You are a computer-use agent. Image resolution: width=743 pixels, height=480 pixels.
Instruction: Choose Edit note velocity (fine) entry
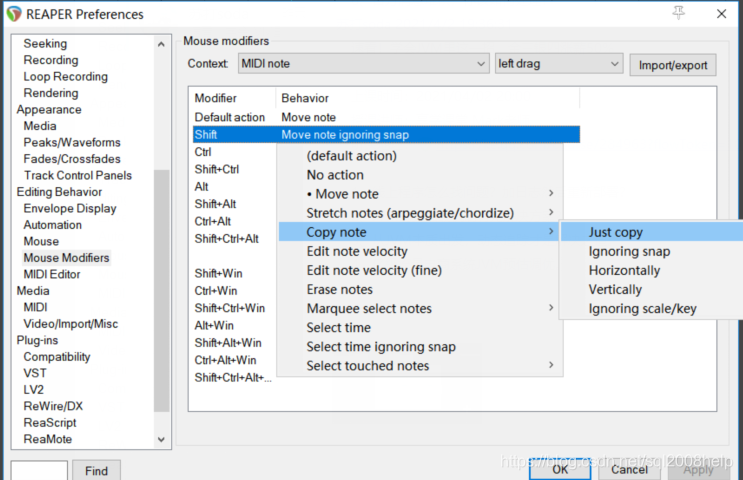pyautogui.click(x=420, y=271)
